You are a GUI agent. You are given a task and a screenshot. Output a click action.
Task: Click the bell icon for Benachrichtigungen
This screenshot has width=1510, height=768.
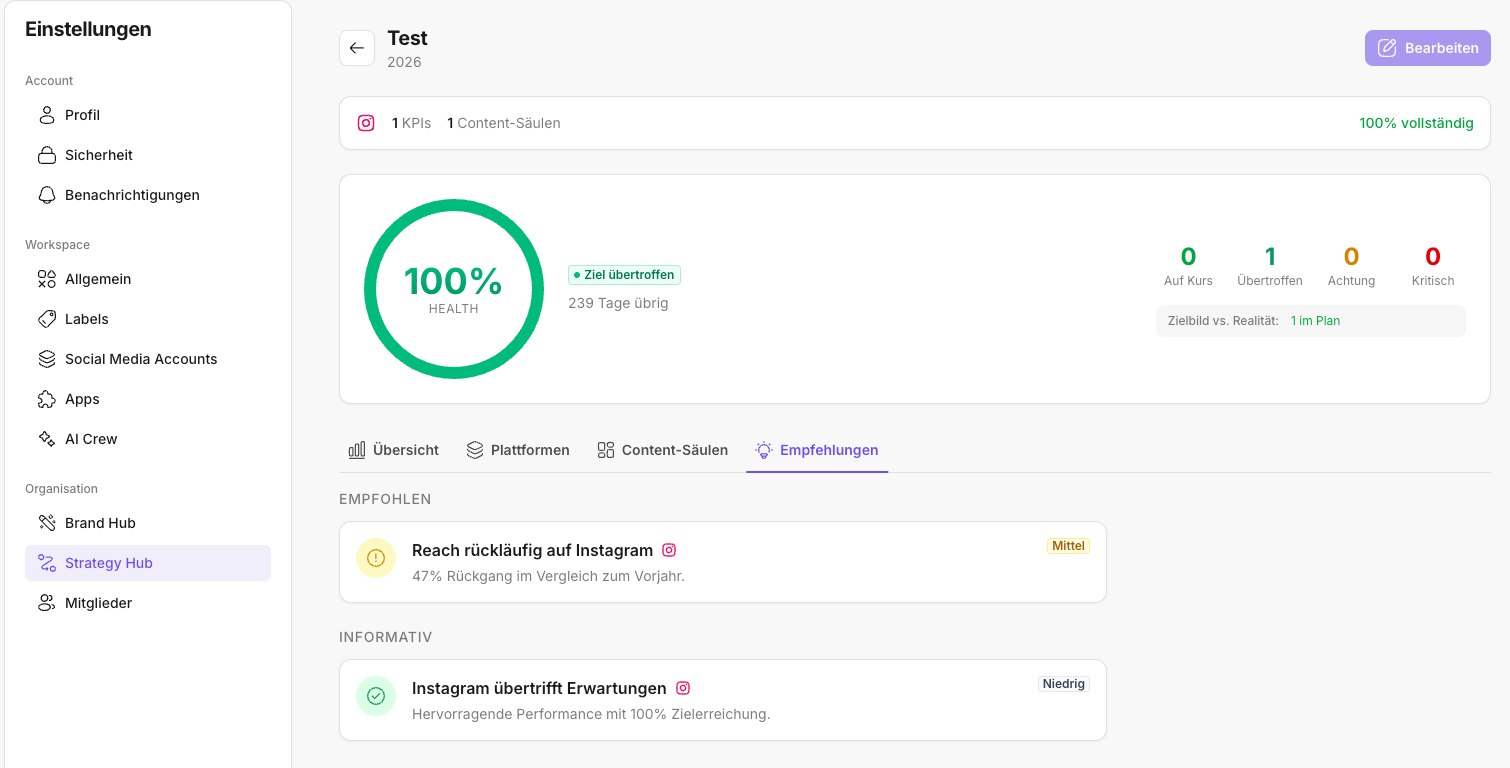[47, 195]
